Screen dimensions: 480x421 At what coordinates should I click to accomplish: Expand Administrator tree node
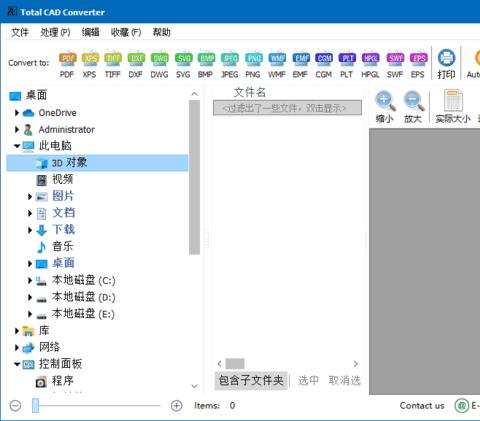[17, 129]
